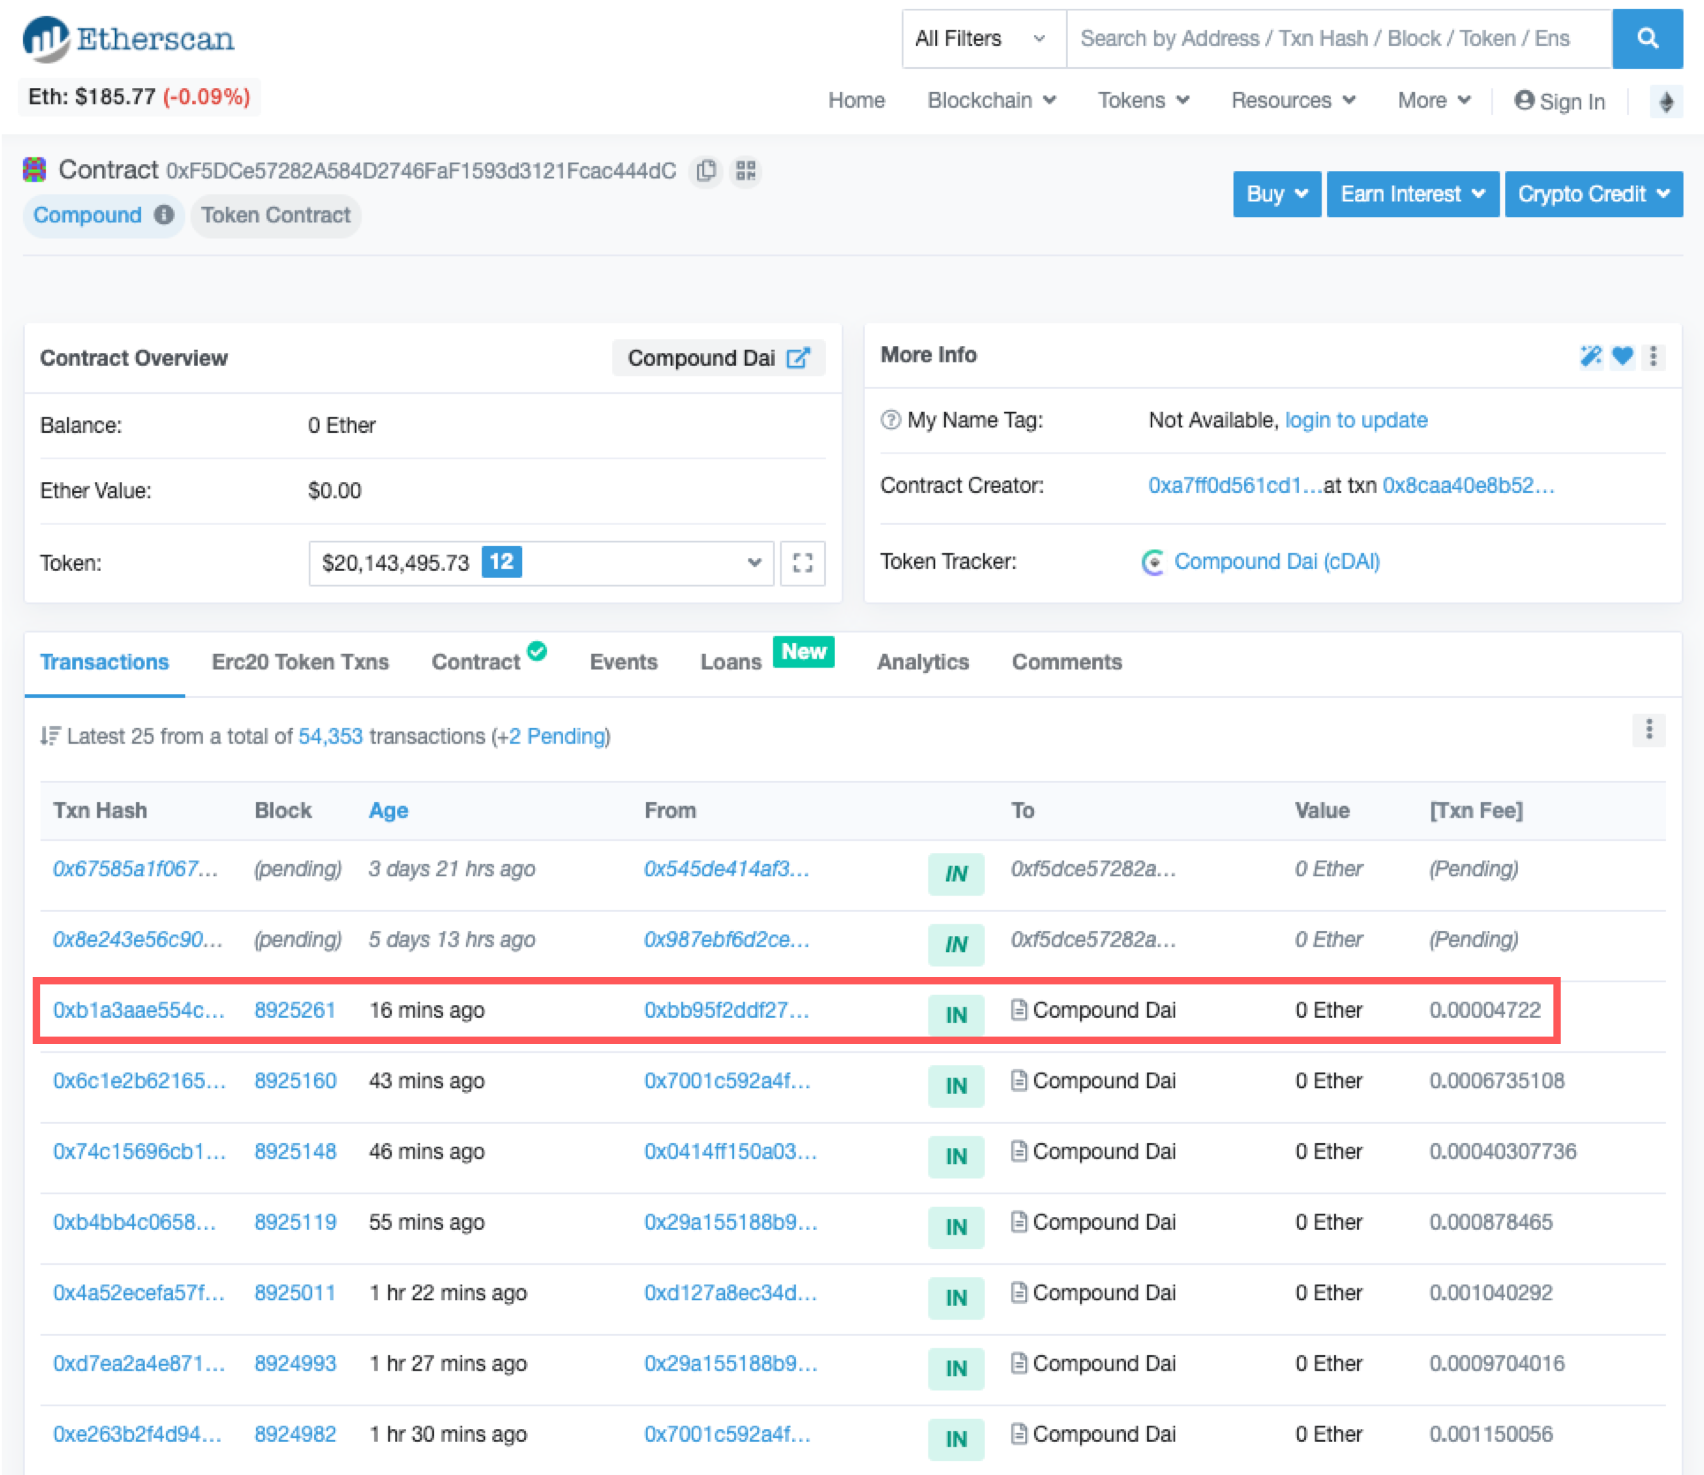The height and width of the screenshot is (1475, 1704).
Task: Open the Crypto Credit dropdown
Action: (x=1593, y=194)
